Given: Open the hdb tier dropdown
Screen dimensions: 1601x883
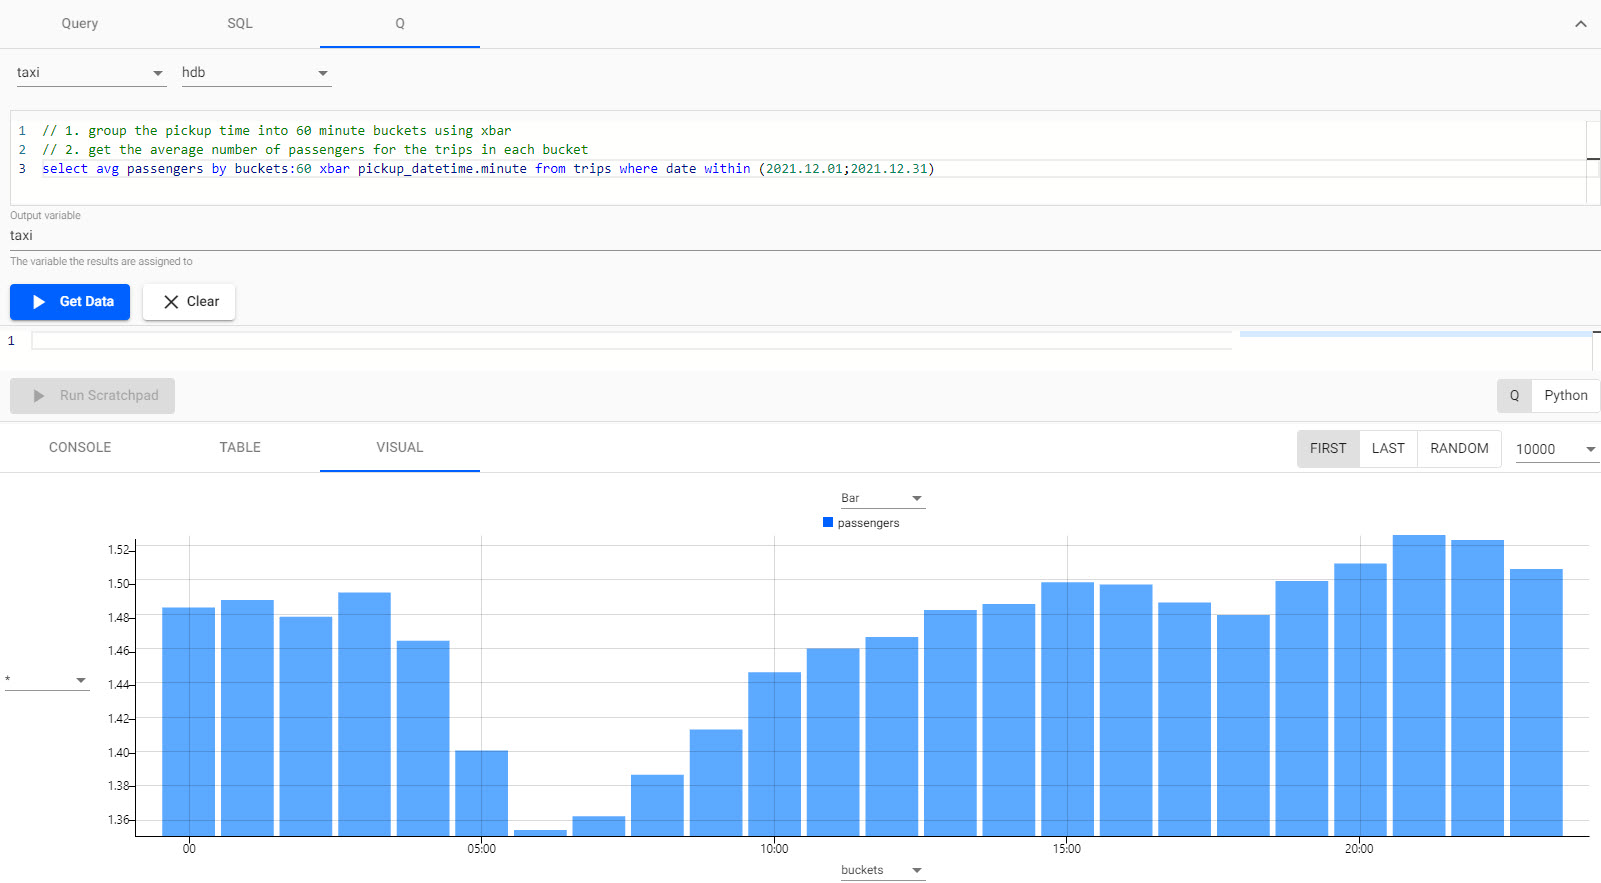Looking at the screenshot, I should 256,73.
